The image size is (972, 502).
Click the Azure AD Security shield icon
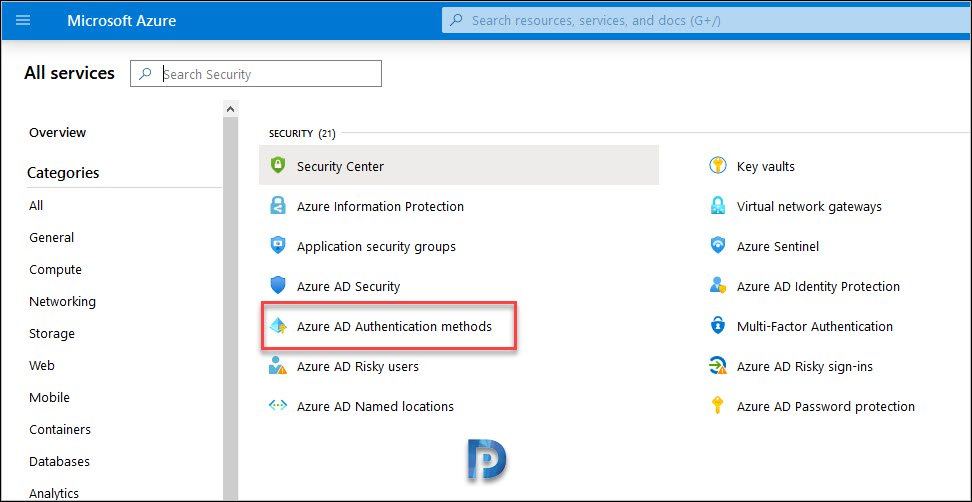(x=278, y=286)
